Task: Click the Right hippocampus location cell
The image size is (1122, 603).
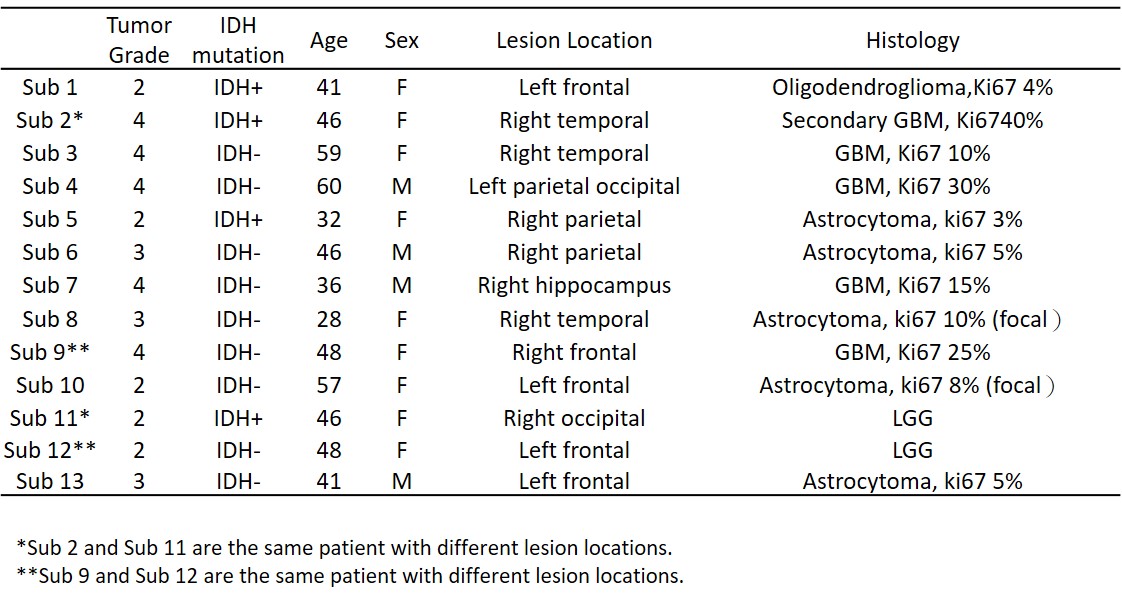Action: point(574,286)
